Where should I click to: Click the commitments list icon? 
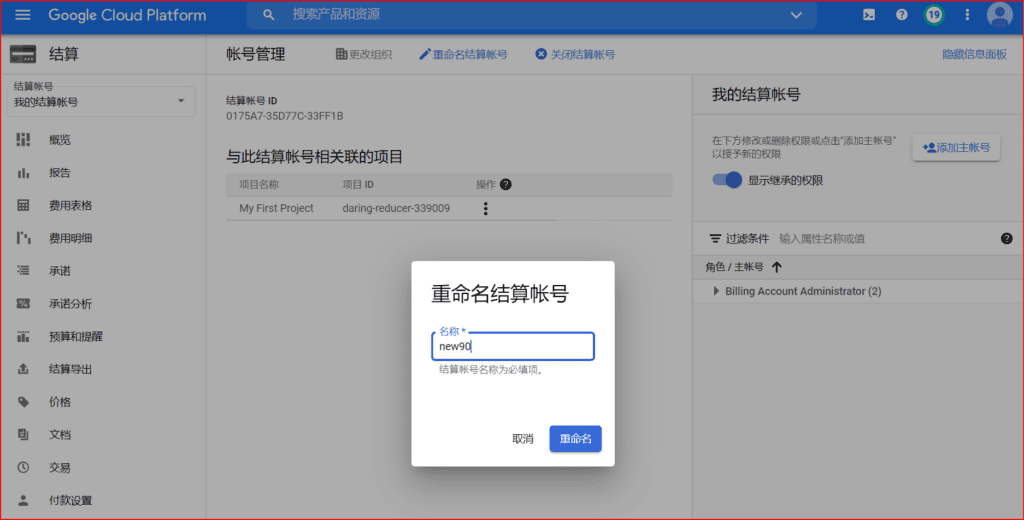pyautogui.click(x=24, y=270)
